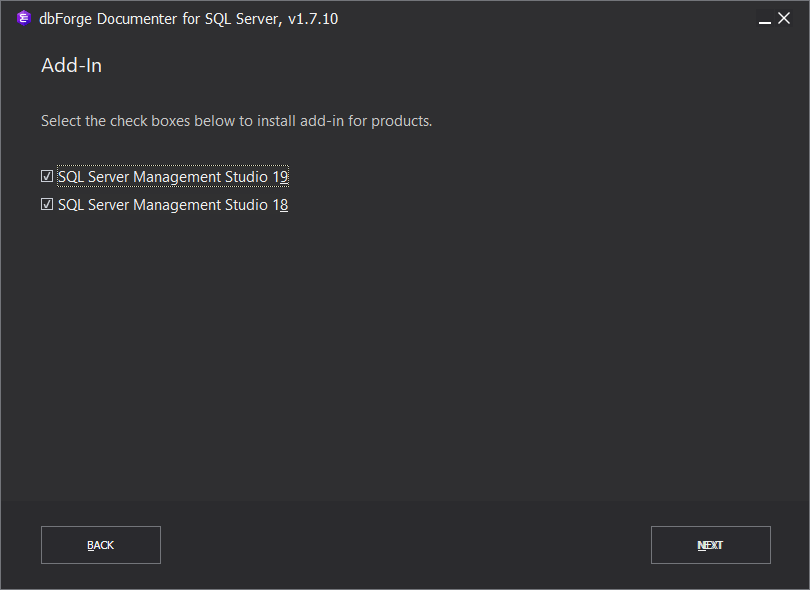Click the footer bar between BACK and NEXT
Viewport: 810px width, 590px height.
pyautogui.click(x=406, y=545)
